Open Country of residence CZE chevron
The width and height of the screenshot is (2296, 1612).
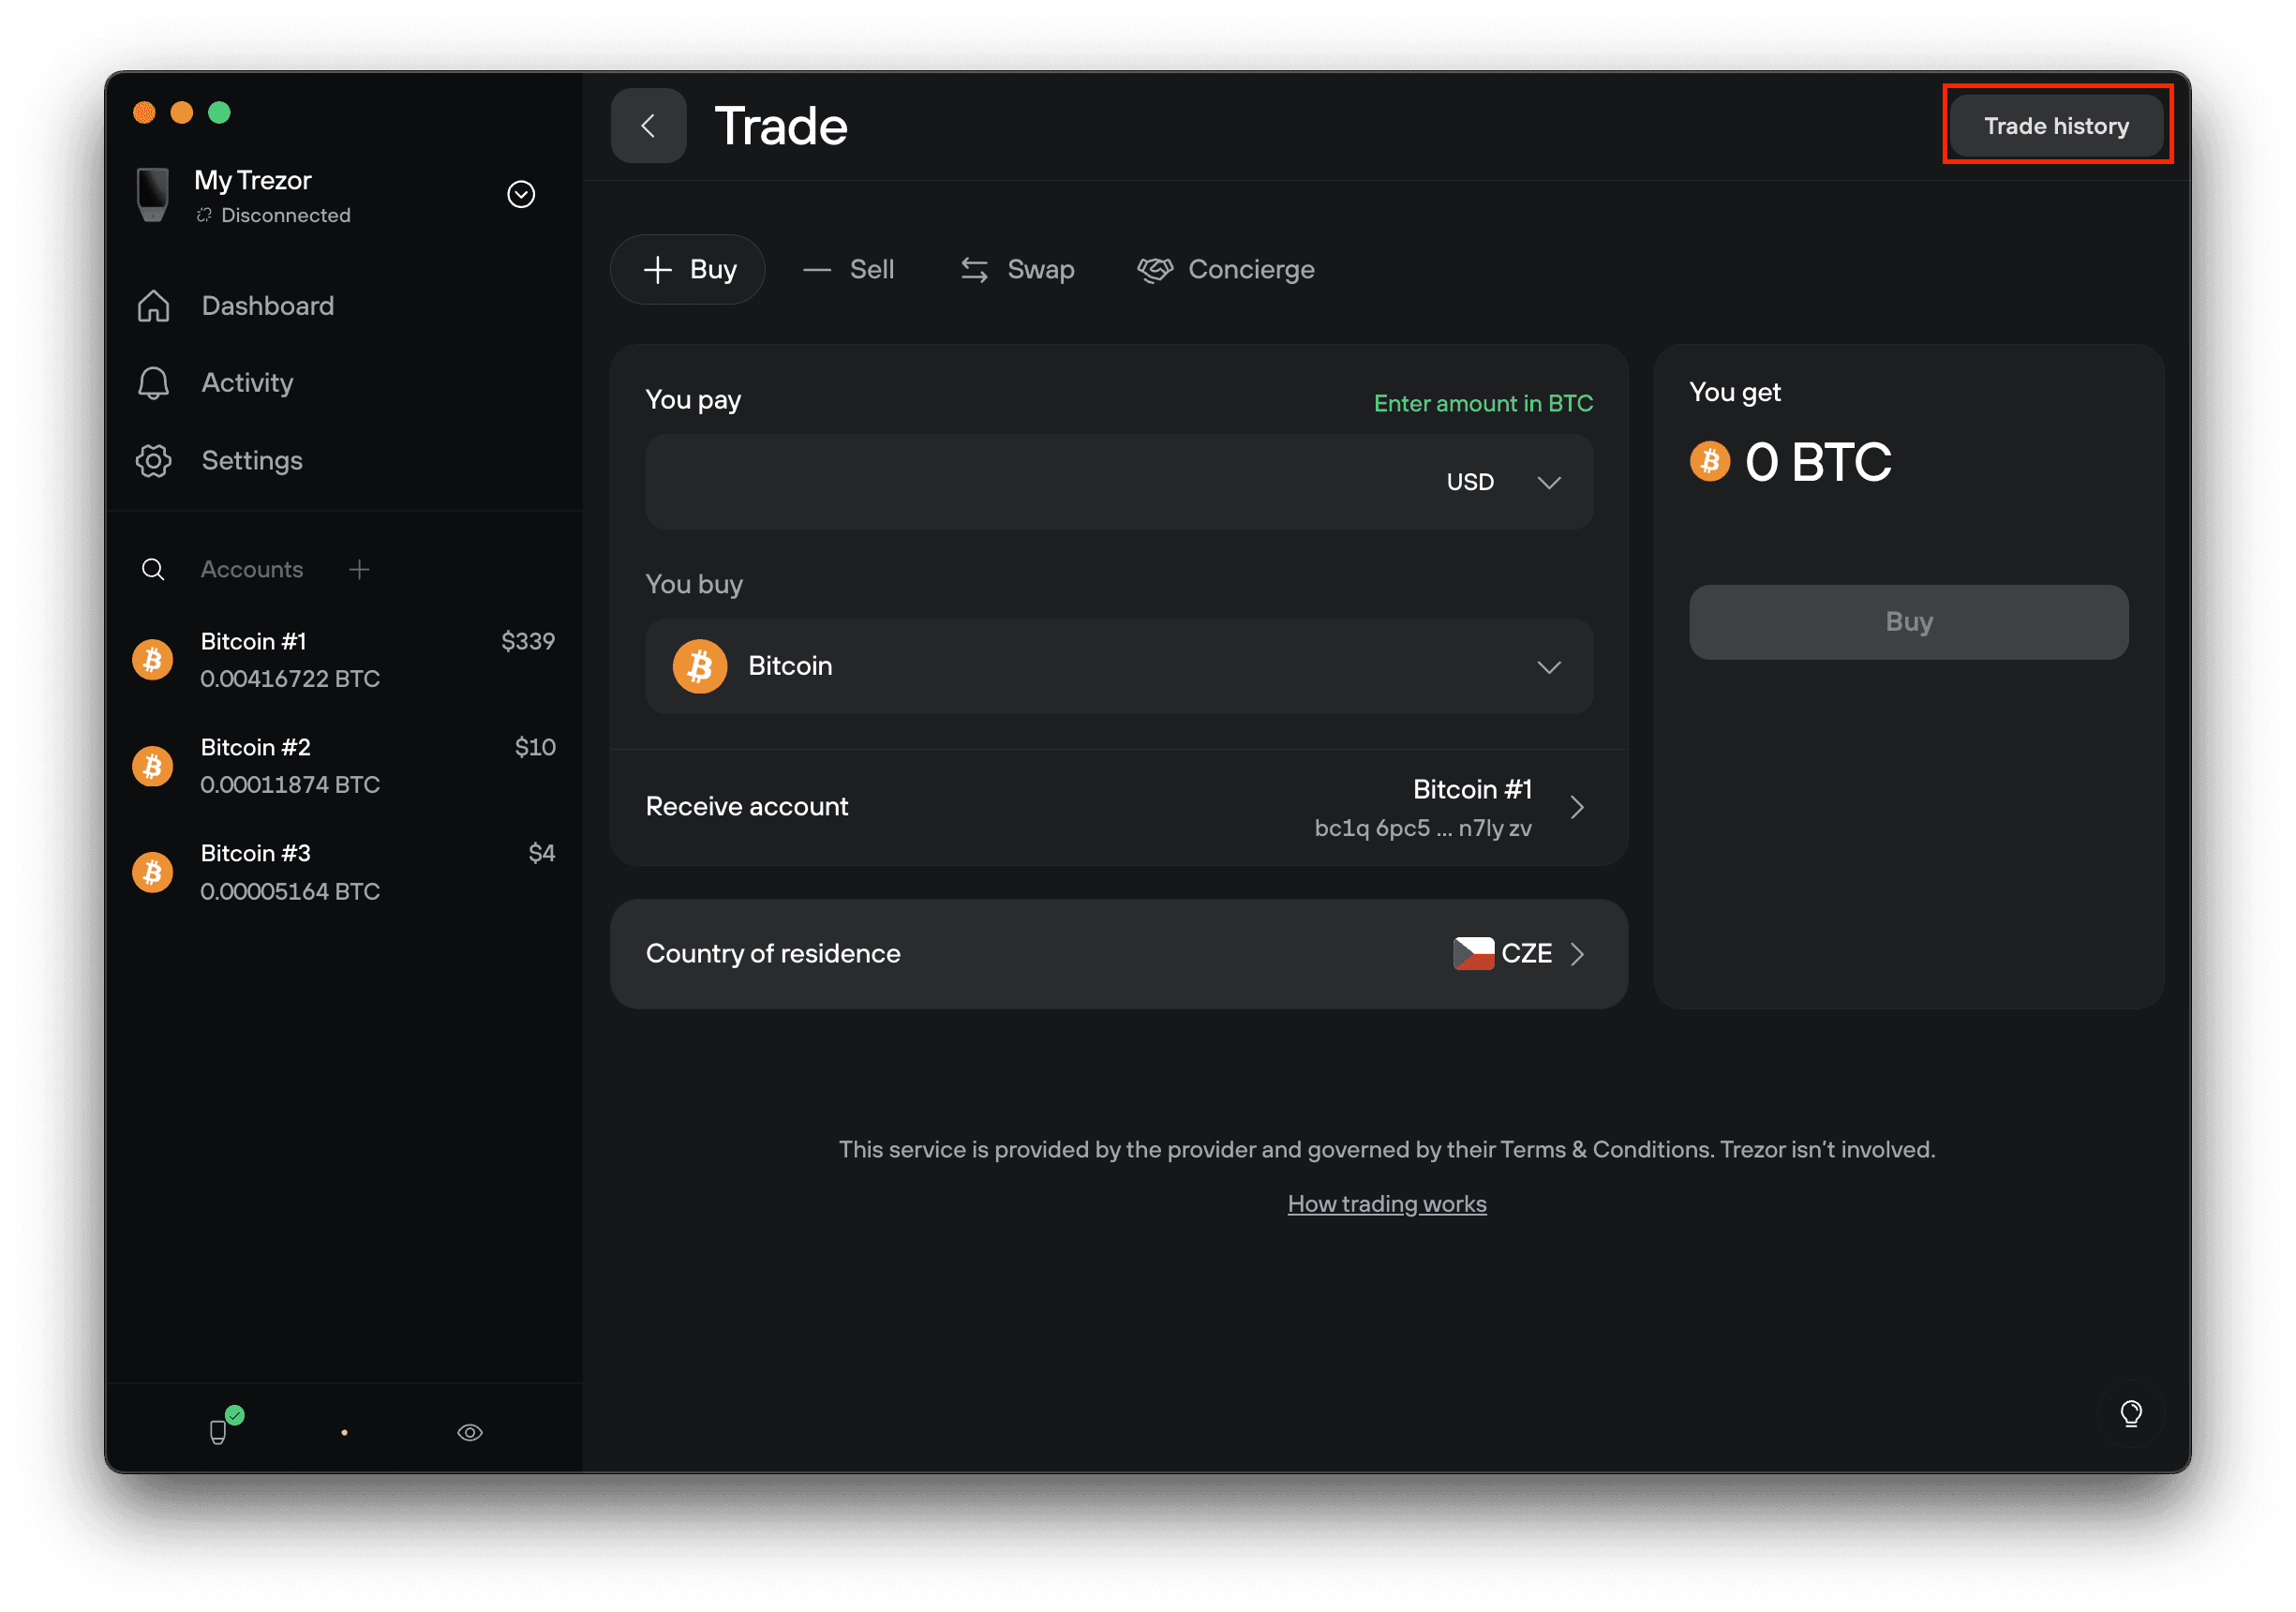(1577, 955)
